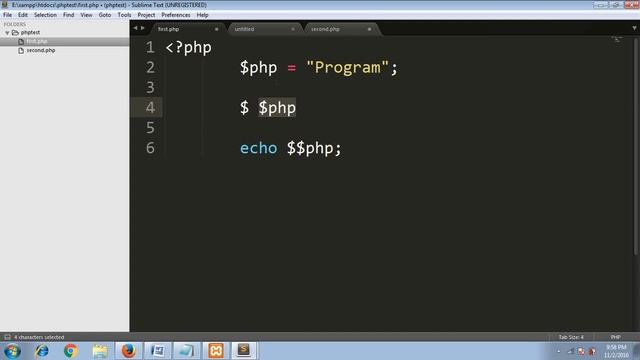The height and width of the screenshot is (360, 640).
Task: Switch to the first.php tab
Action: click(168, 29)
